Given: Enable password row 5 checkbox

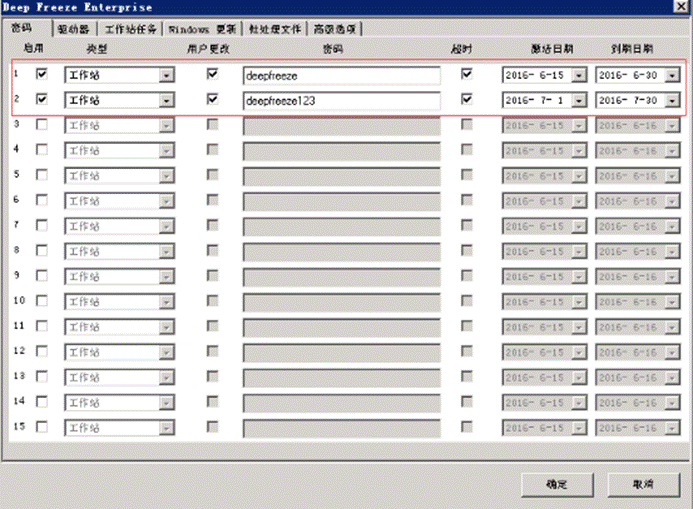Looking at the screenshot, I should pyautogui.click(x=42, y=175).
